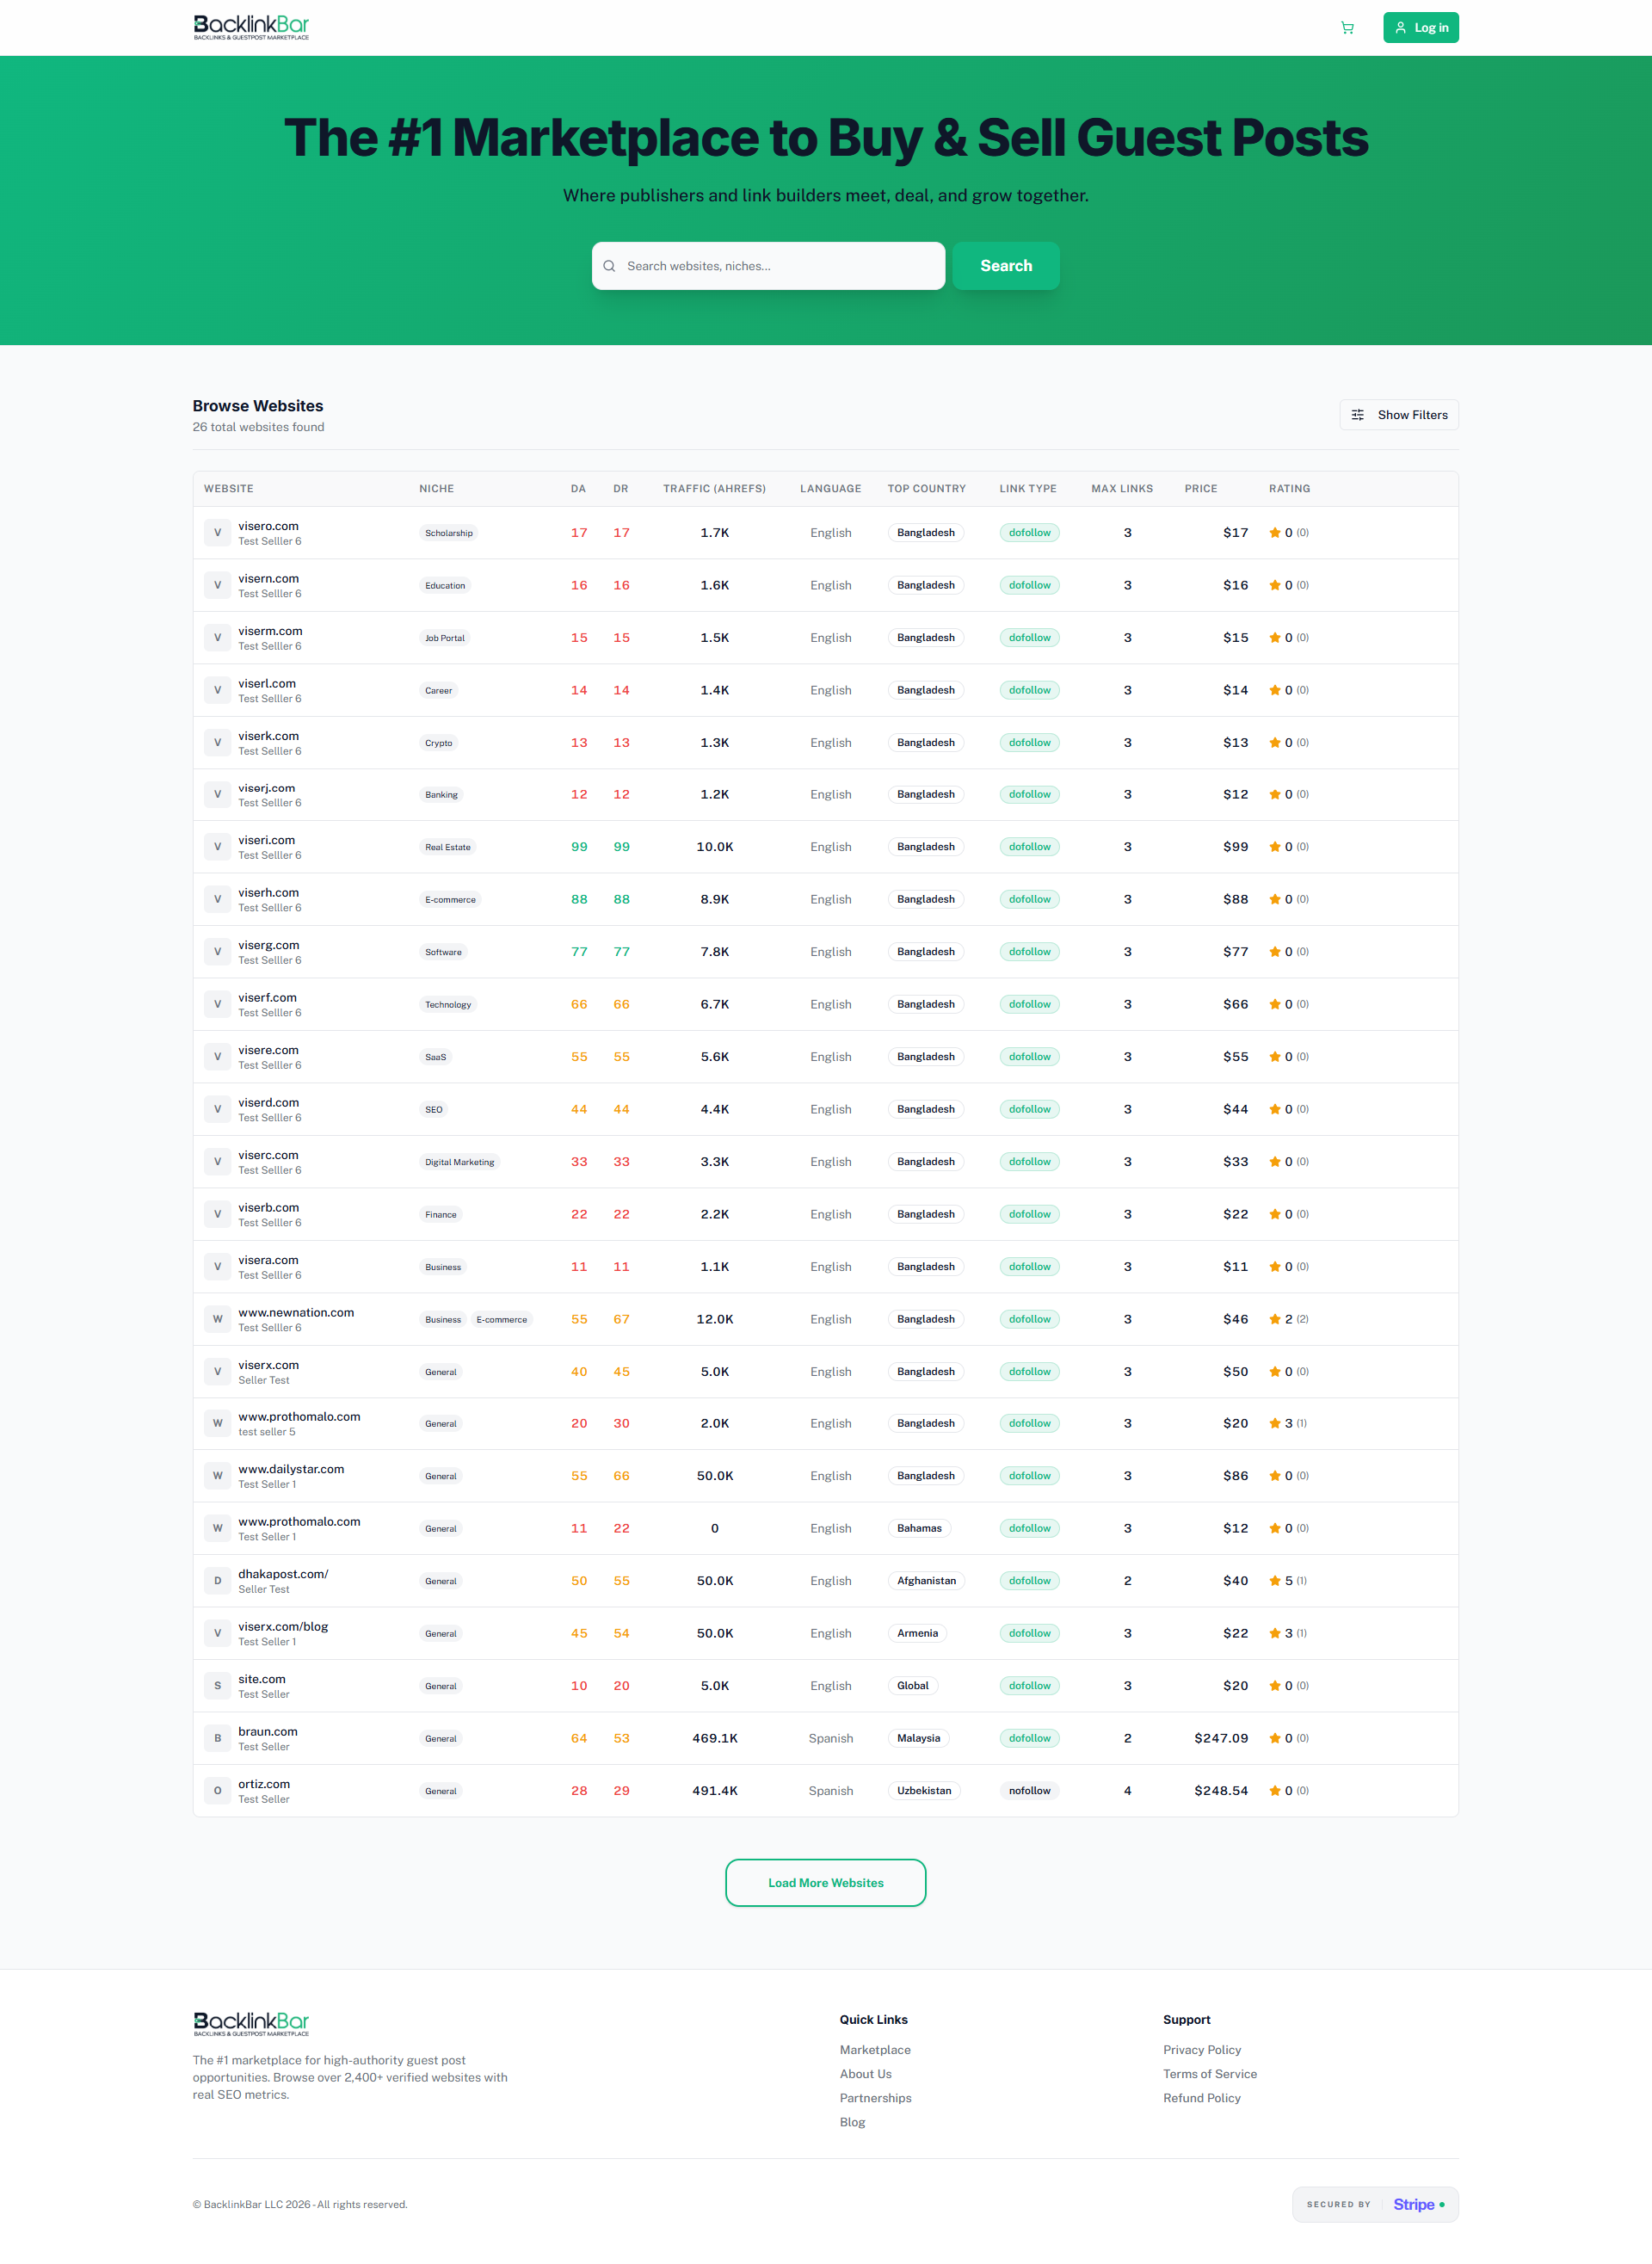Click the V avatar for viseri.com
Viewport: 1652px width, 2264px height.
click(217, 847)
